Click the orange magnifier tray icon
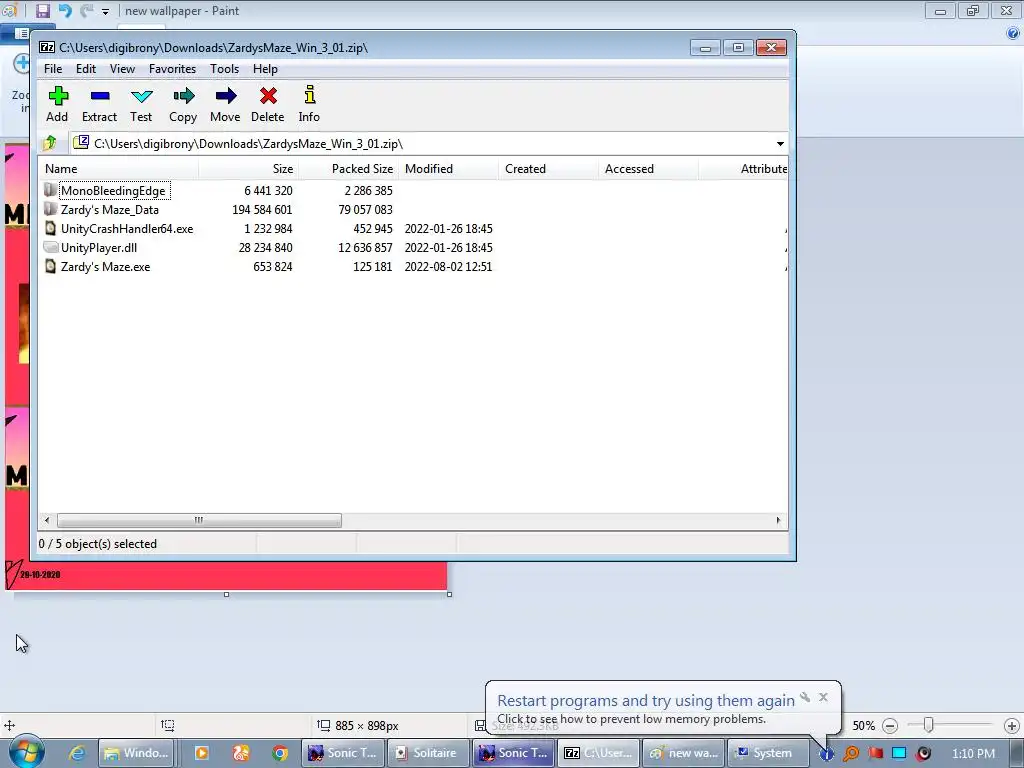Screen dimensions: 1024x768 851,753
